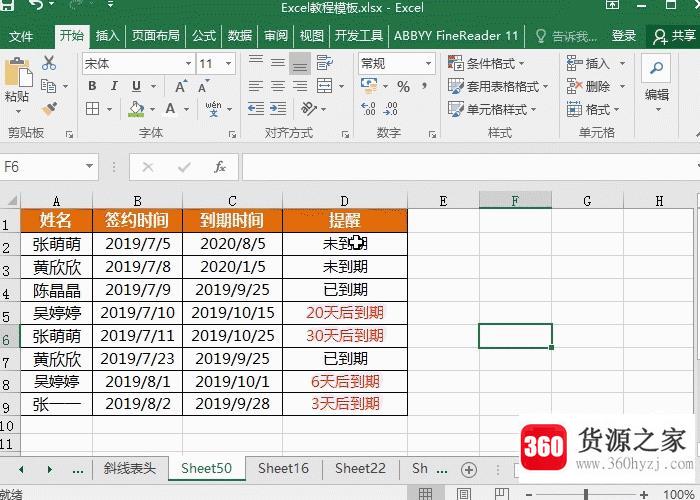Align text to top of cell

256,62
